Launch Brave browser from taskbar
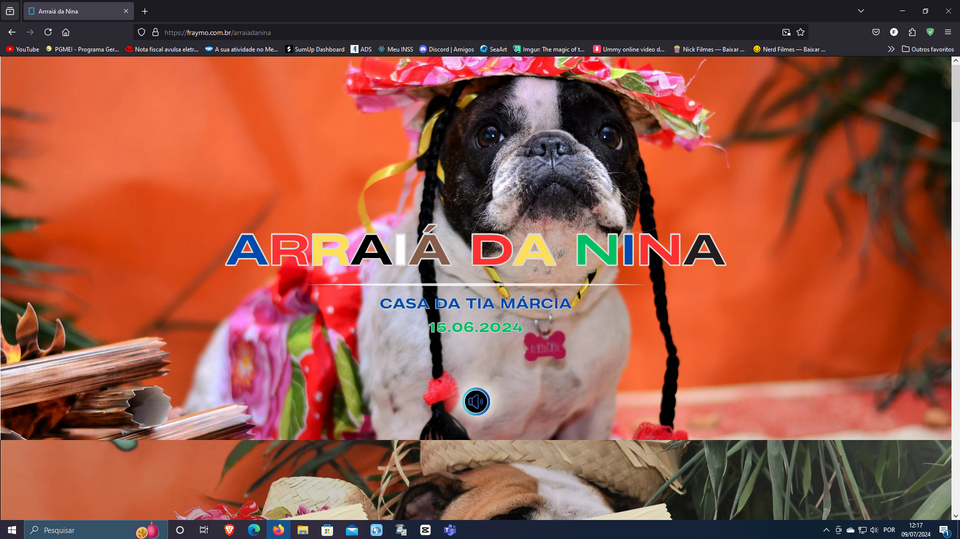 click(229, 530)
